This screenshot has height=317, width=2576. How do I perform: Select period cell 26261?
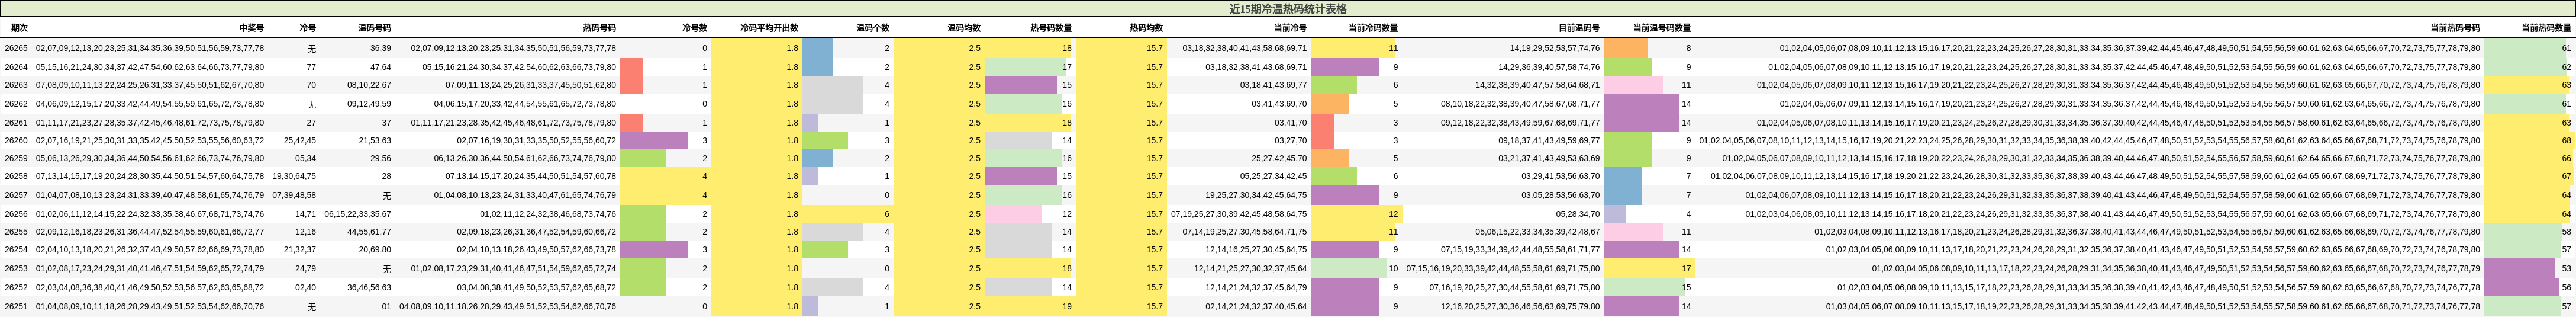pos(16,122)
